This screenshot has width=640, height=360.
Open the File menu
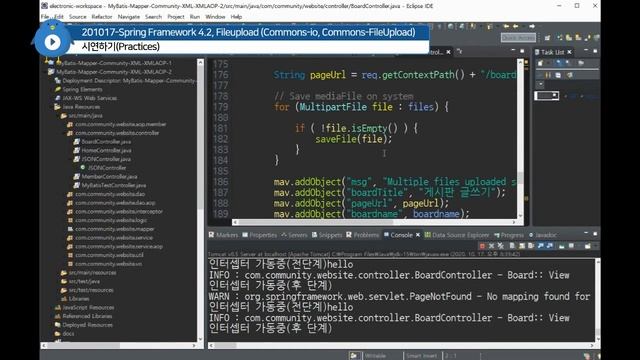(x=45, y=17)
